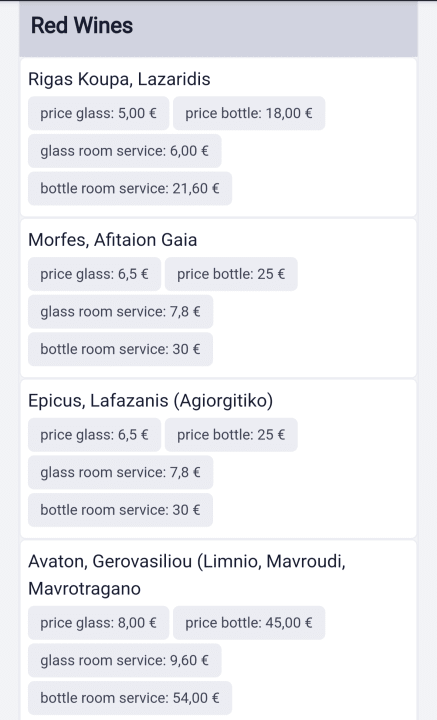Choose Epicus bottle room service 30 €
This screenshot has width=437, height=720.
(120, 510)
